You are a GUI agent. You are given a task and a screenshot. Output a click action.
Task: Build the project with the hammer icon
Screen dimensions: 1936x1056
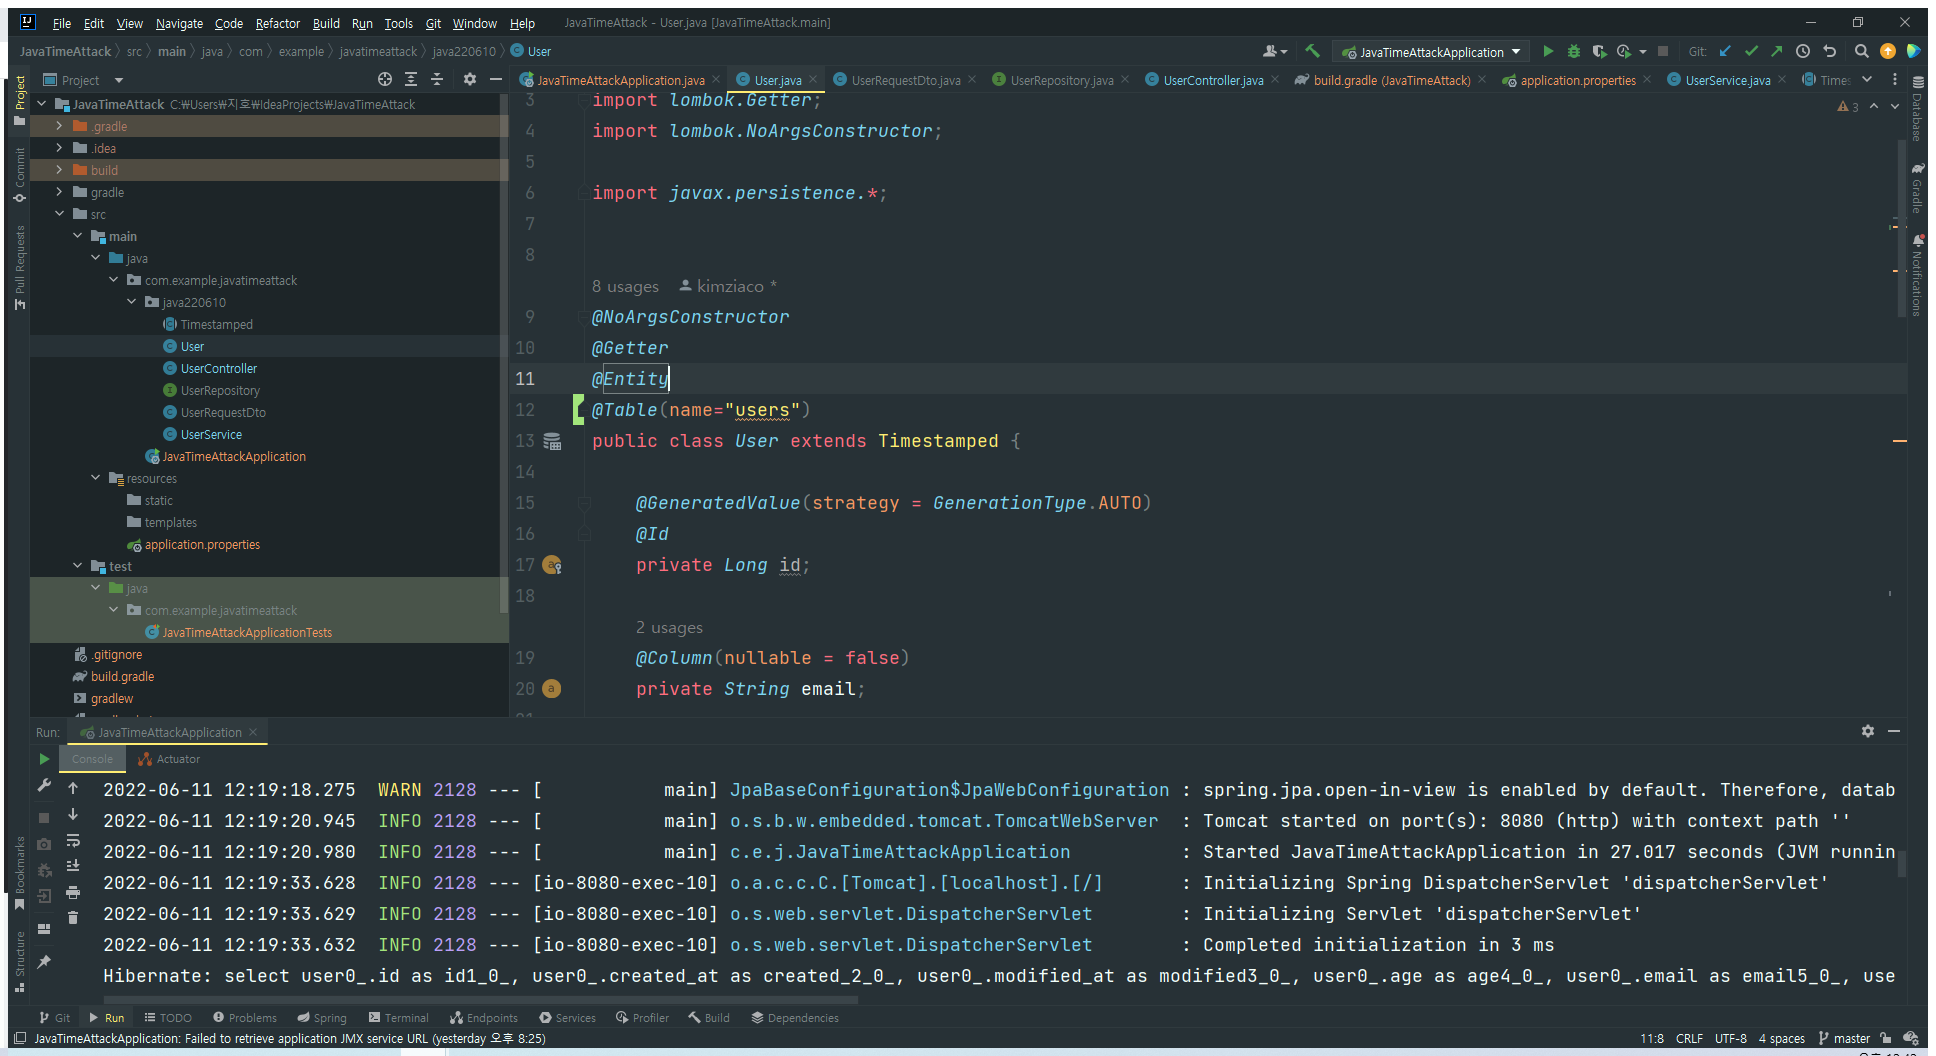(1313, 51)
